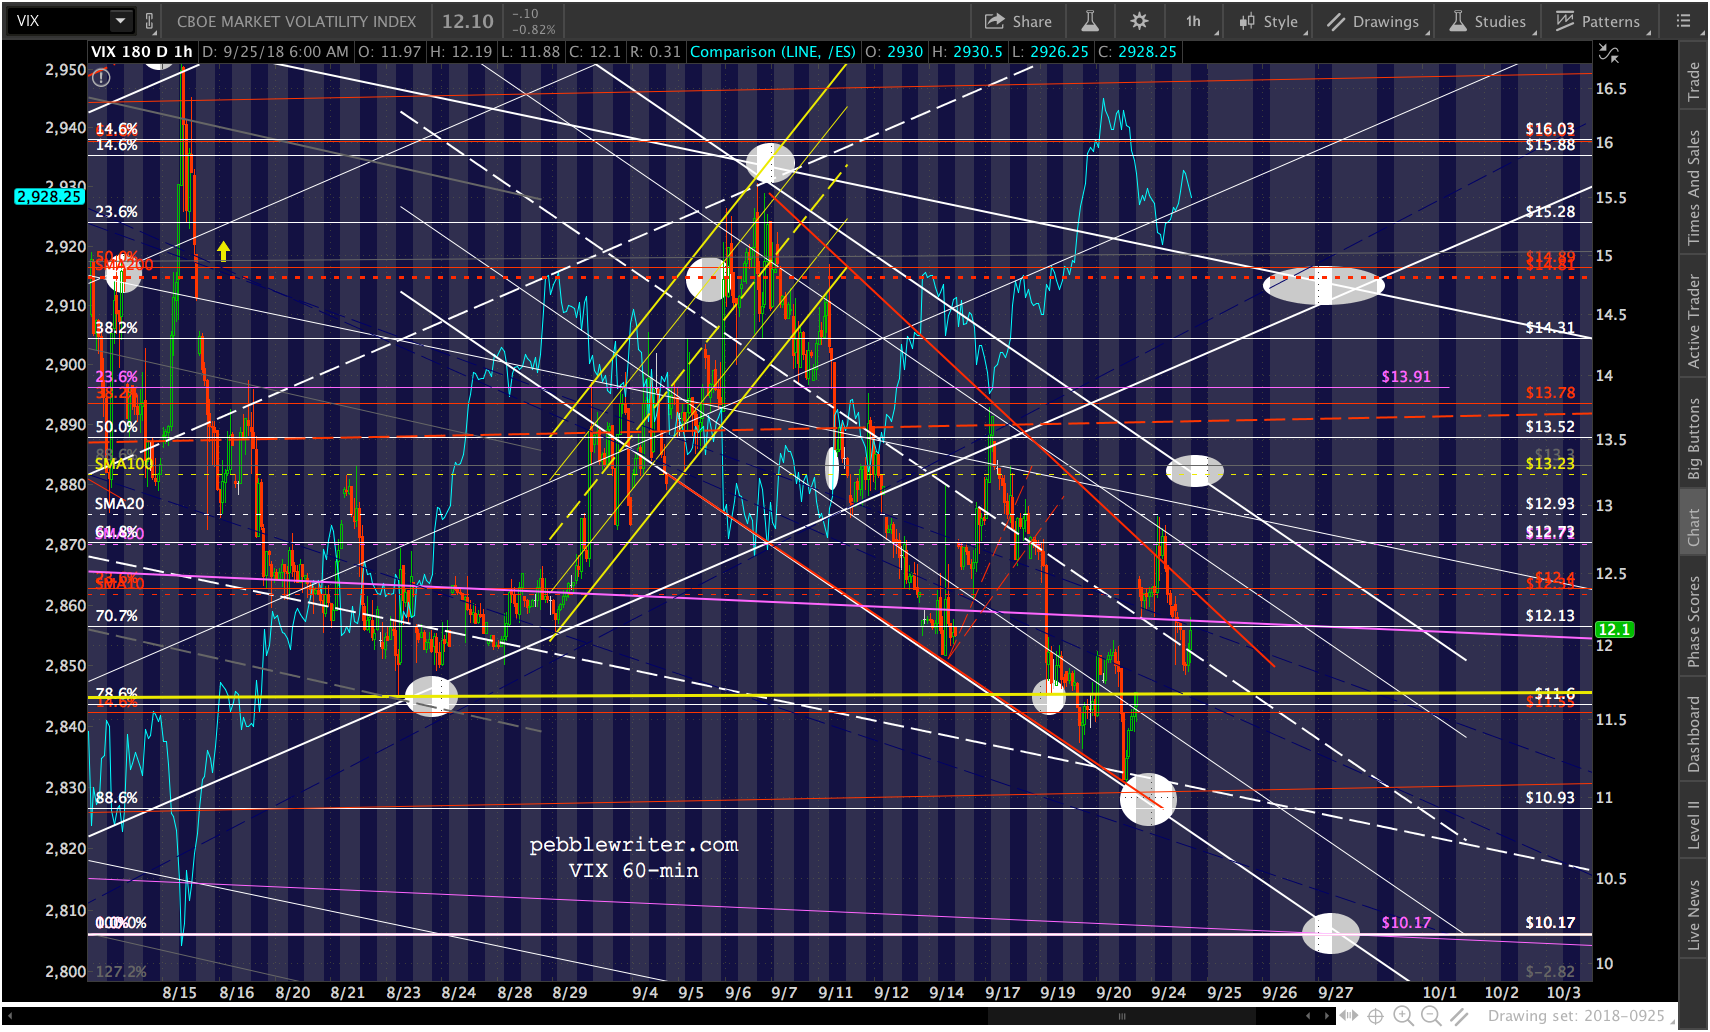The width and height of the screenshot is (1710, 1032).
Task: Click the zoom in magnifier
Action: (1404, 1016)
